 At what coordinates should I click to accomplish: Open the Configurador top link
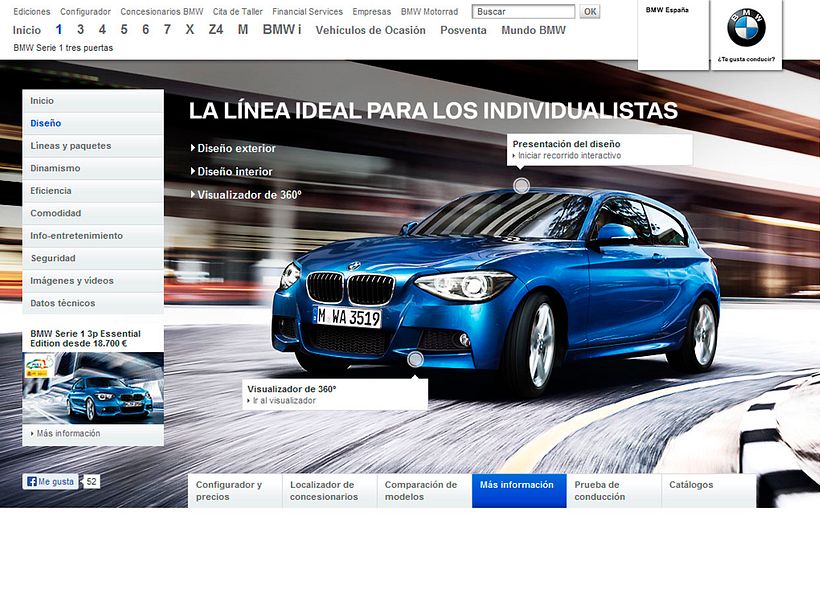click(85, 12)
